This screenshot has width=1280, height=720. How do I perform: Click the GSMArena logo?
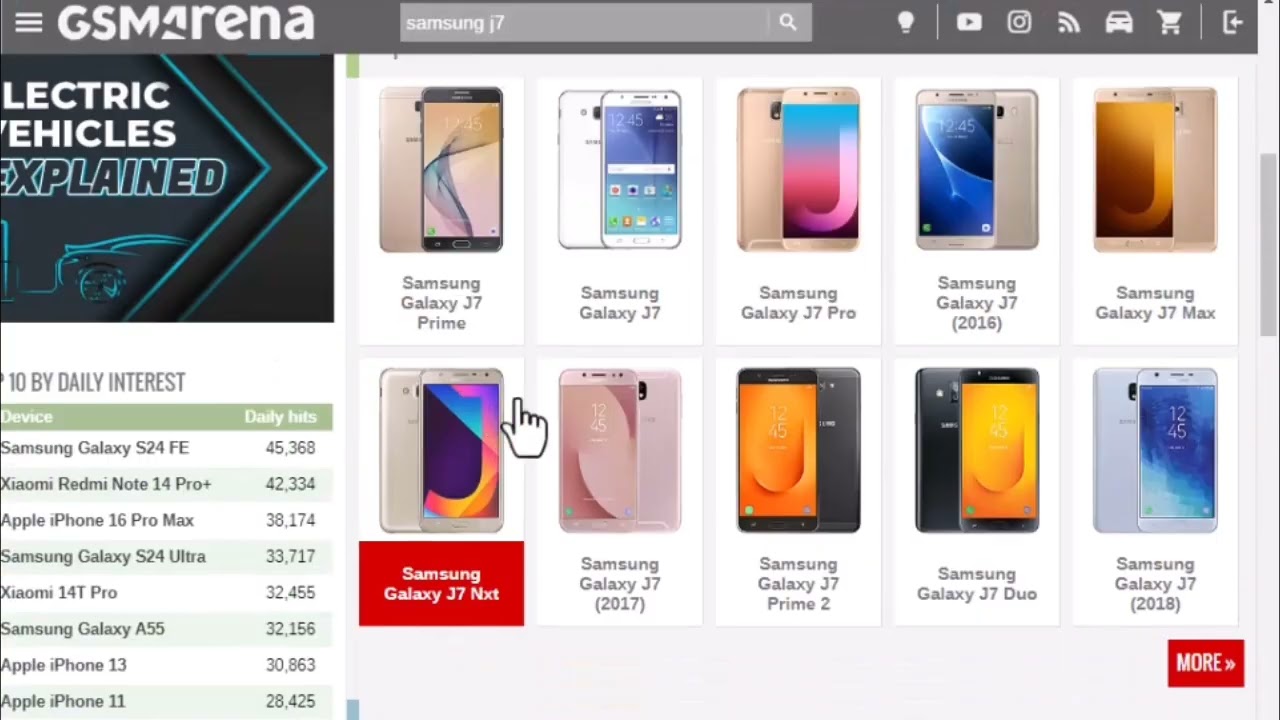pyautogui.click(x=186, y=22)
